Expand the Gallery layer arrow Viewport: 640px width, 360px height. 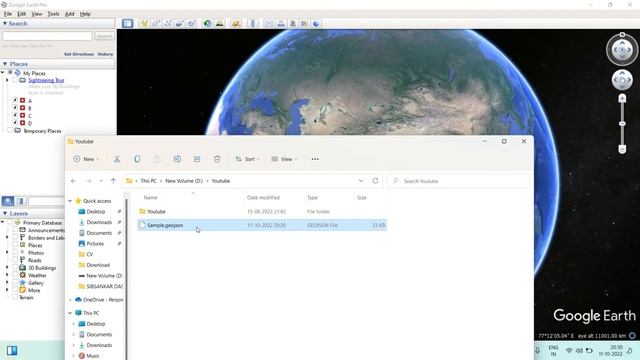point(7,282)
